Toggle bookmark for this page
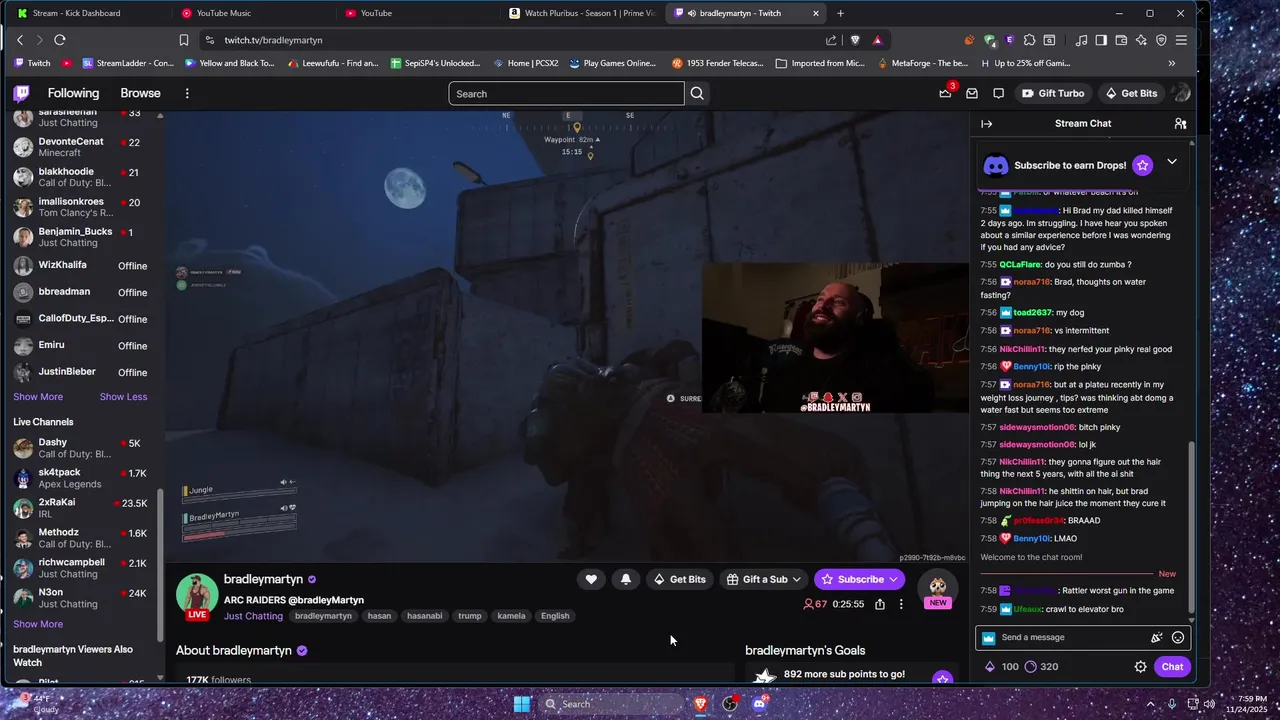This screenshot has width=1280, height=720. (x=184, y=40)
